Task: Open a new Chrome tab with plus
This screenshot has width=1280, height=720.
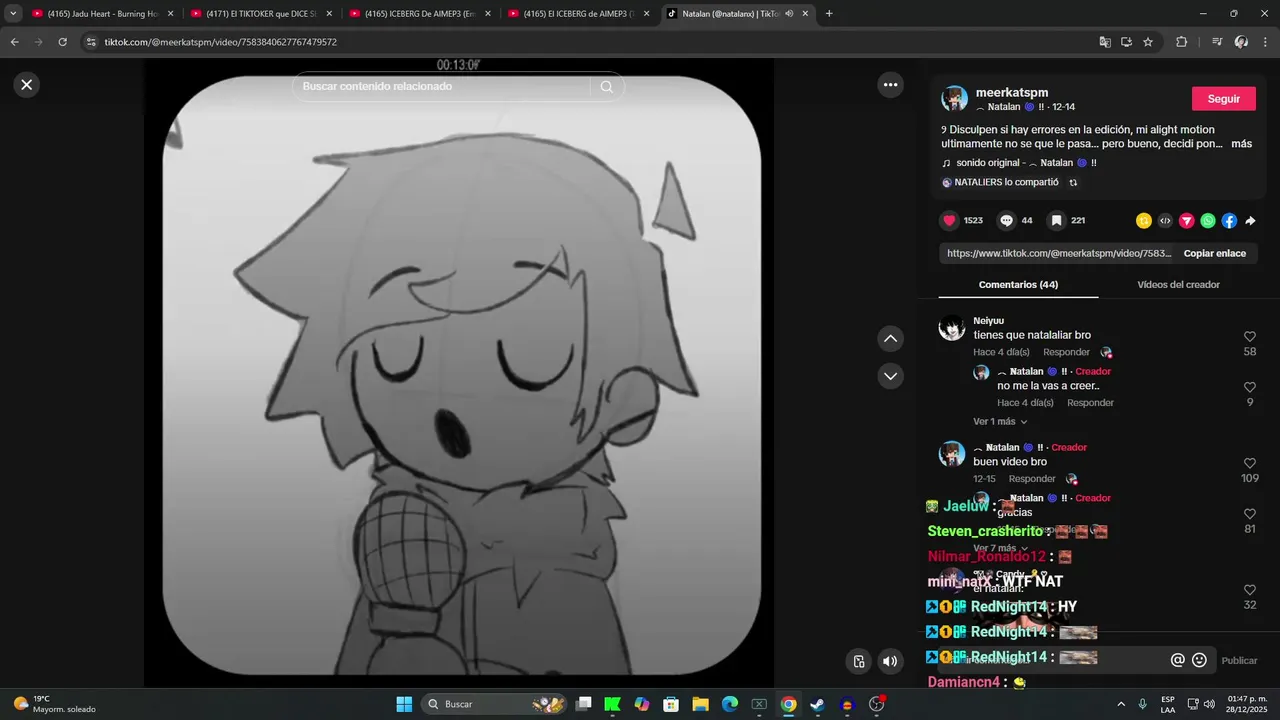Action: pyautogui.click(x=829, y=14)
